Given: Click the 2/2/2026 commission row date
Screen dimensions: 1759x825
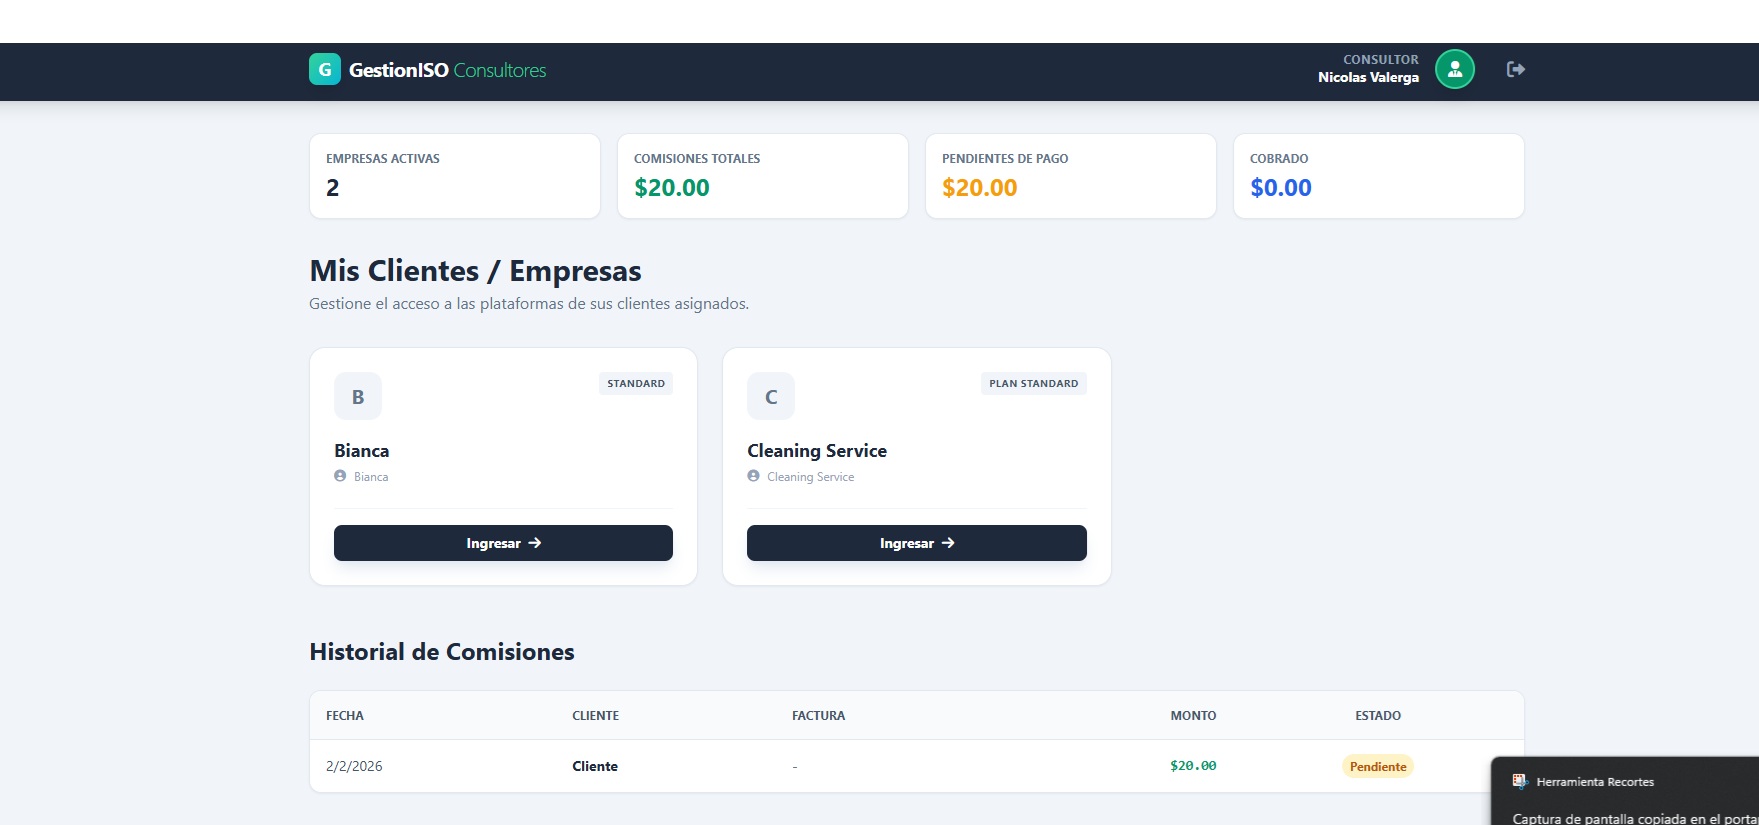Looking at the screenshot, I should [x=354, y=767].
